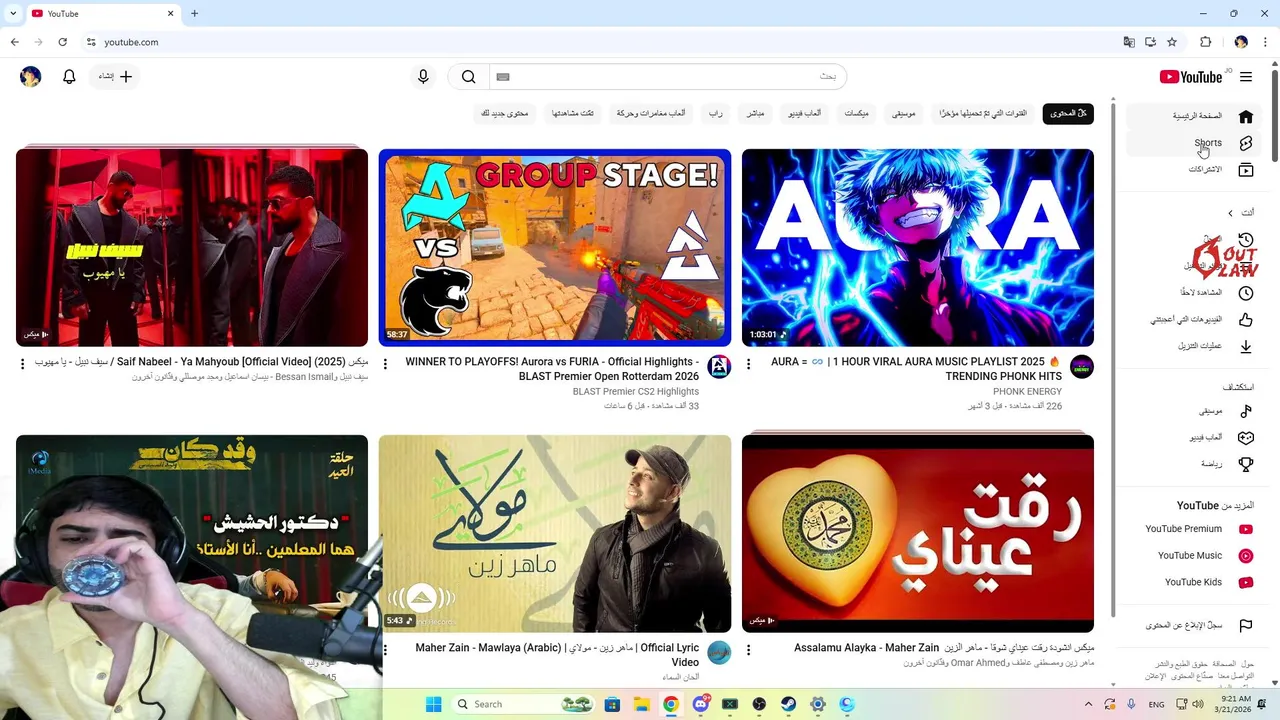Screen dimensions: 1280x720
Task: Open PHONK ENERGY channel name link
Action: pyautogui.click(x=1027, y=392)
